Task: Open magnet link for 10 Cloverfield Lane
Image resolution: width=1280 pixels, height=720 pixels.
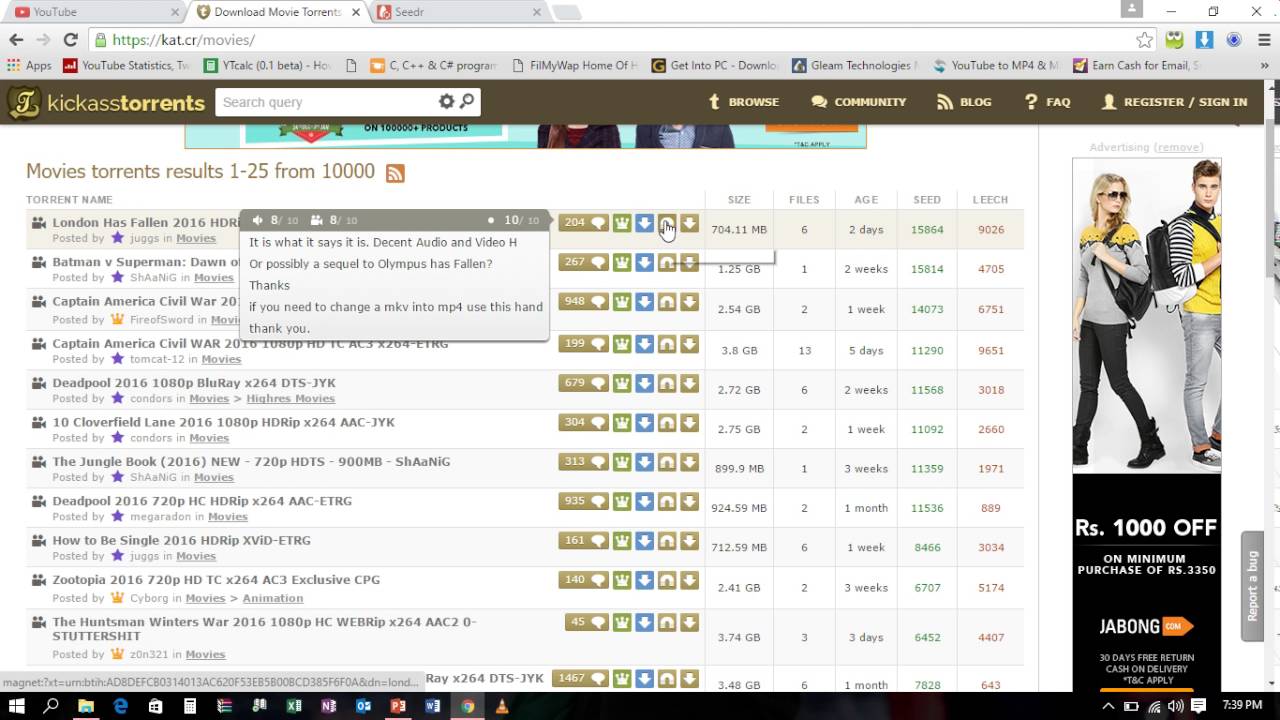Action: pos(667,422)
